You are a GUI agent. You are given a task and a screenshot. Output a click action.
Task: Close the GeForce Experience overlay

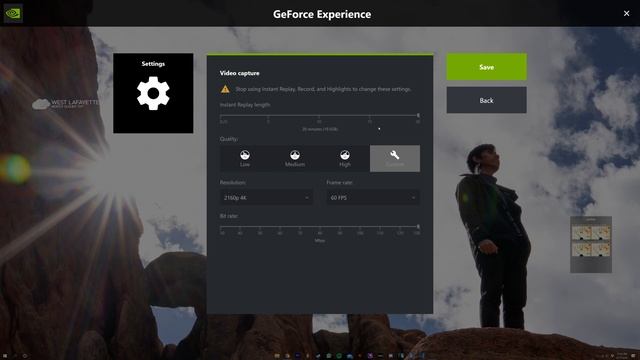(627, 13)
